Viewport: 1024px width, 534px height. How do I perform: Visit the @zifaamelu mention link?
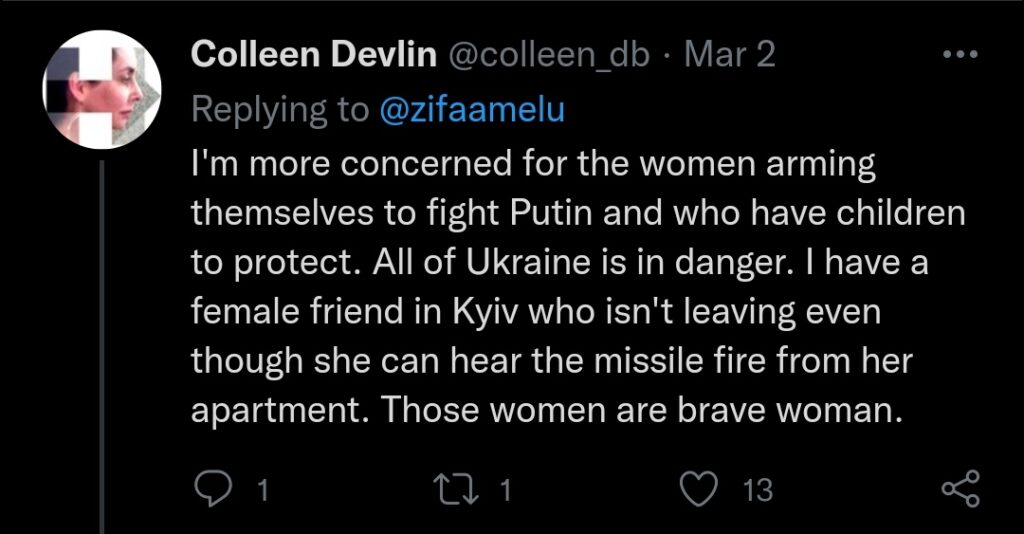(x=473, y=110)
